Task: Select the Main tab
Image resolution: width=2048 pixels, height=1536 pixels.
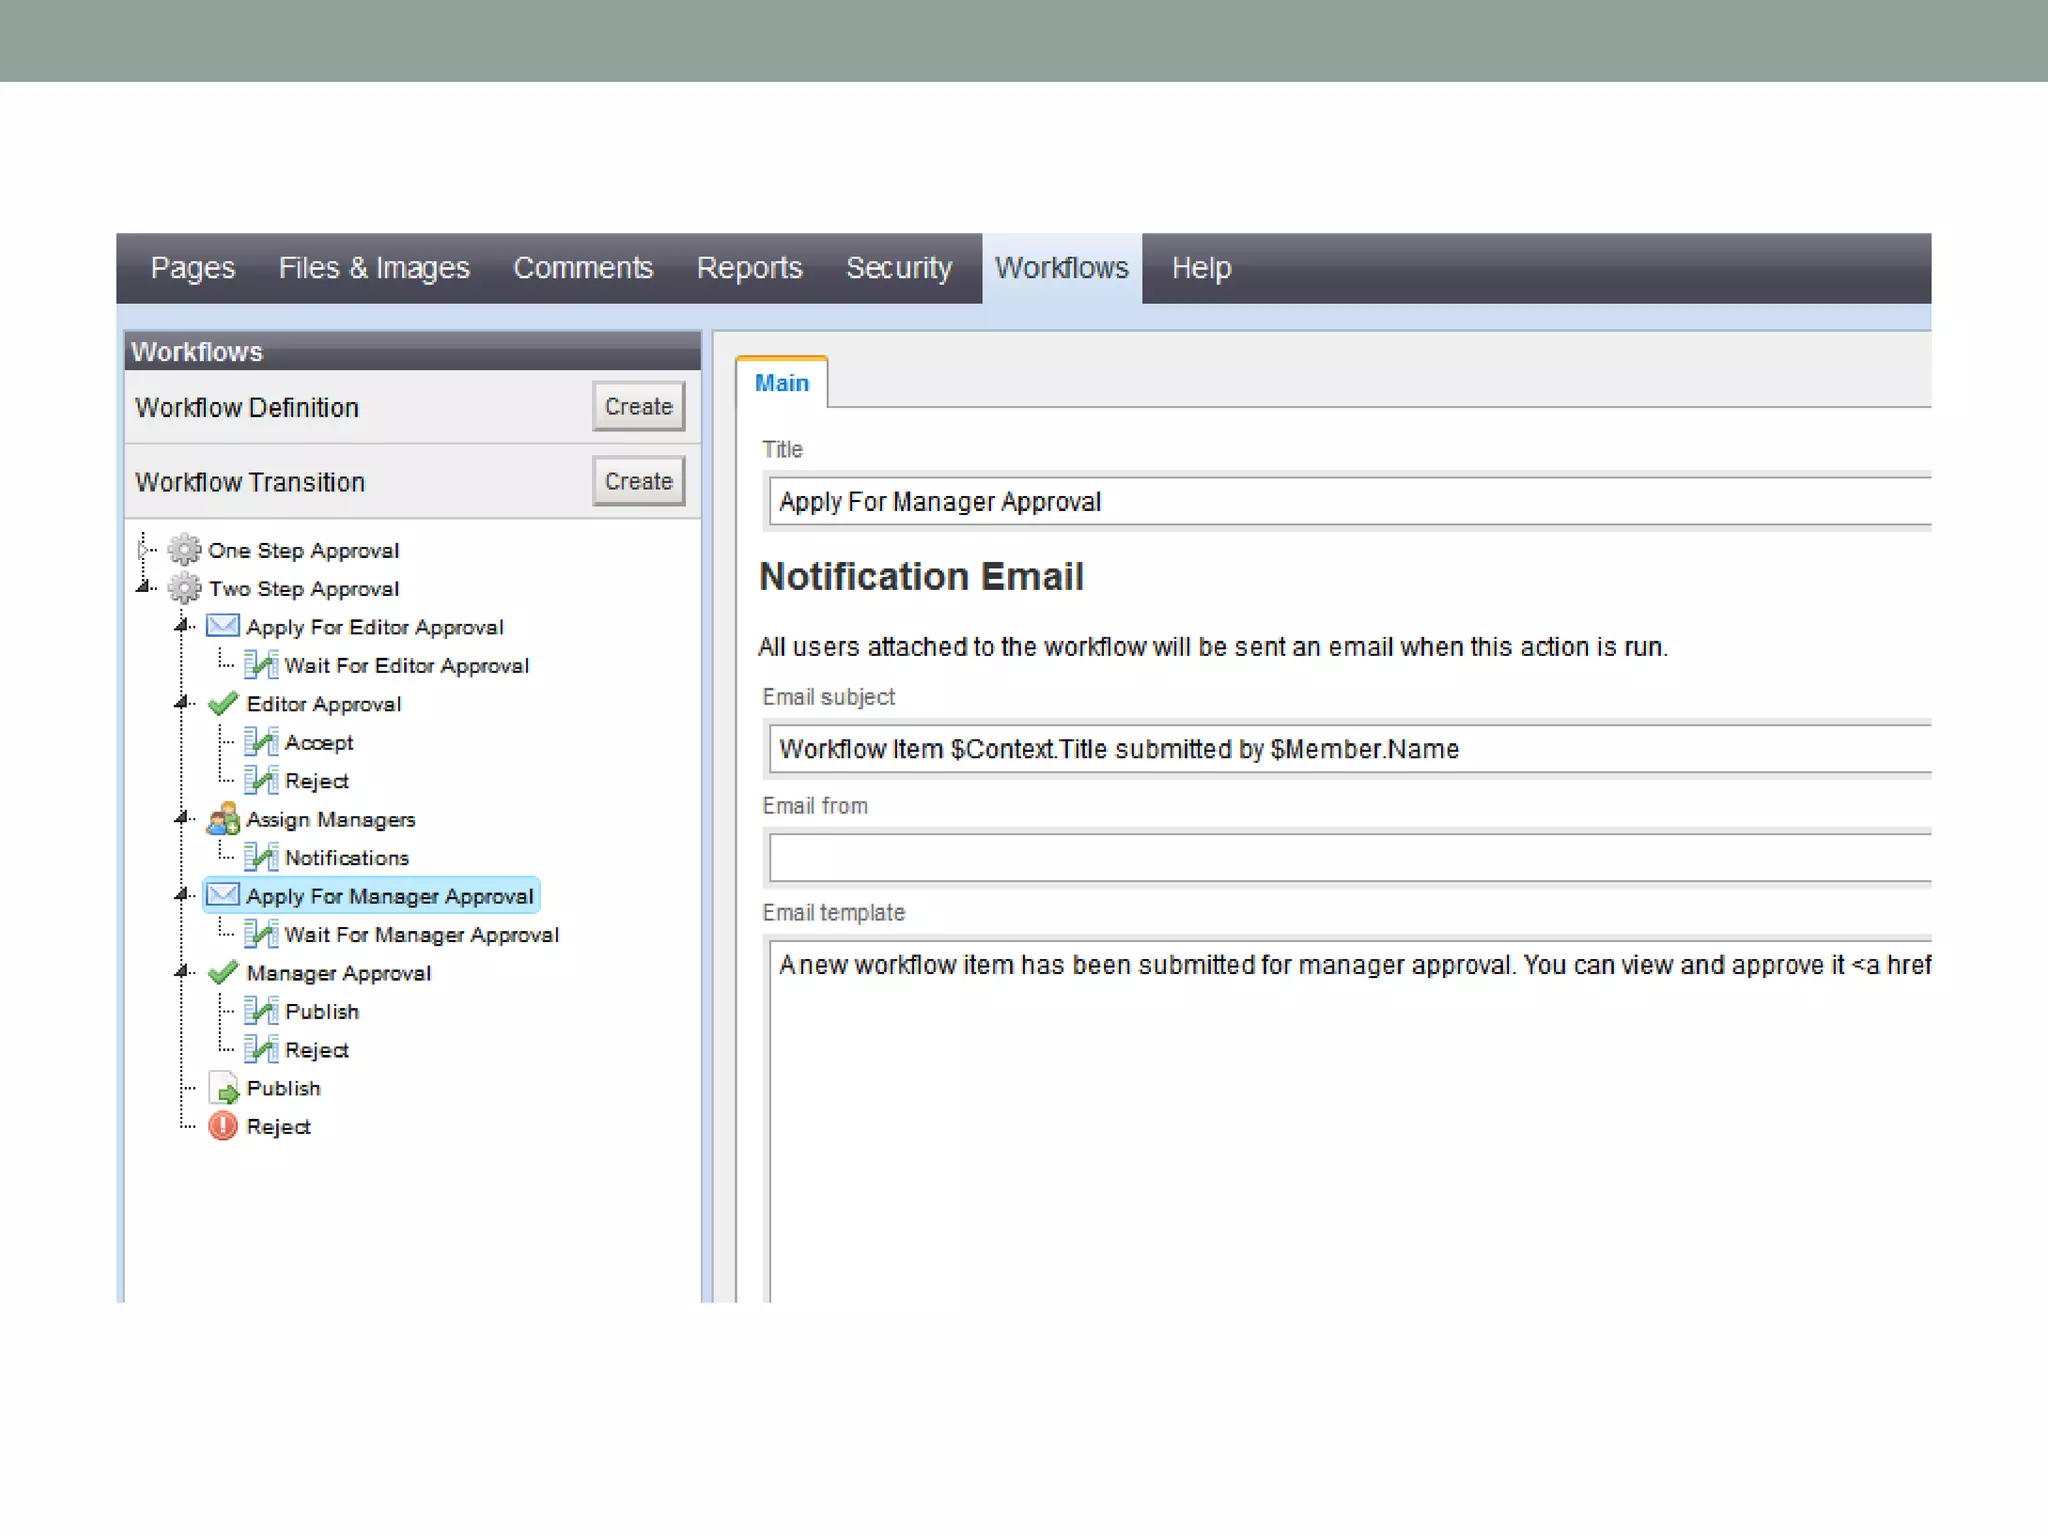Action: pyautogui.click(x=781, y=383)
